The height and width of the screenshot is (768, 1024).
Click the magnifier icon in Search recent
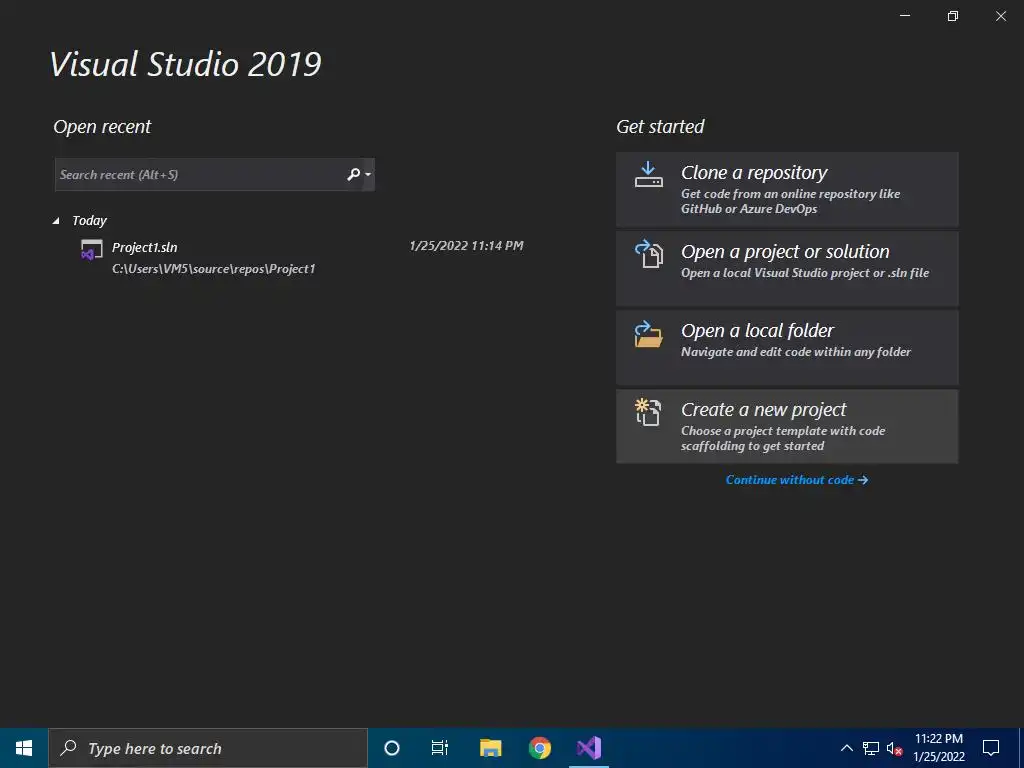(x=353, y=174)
